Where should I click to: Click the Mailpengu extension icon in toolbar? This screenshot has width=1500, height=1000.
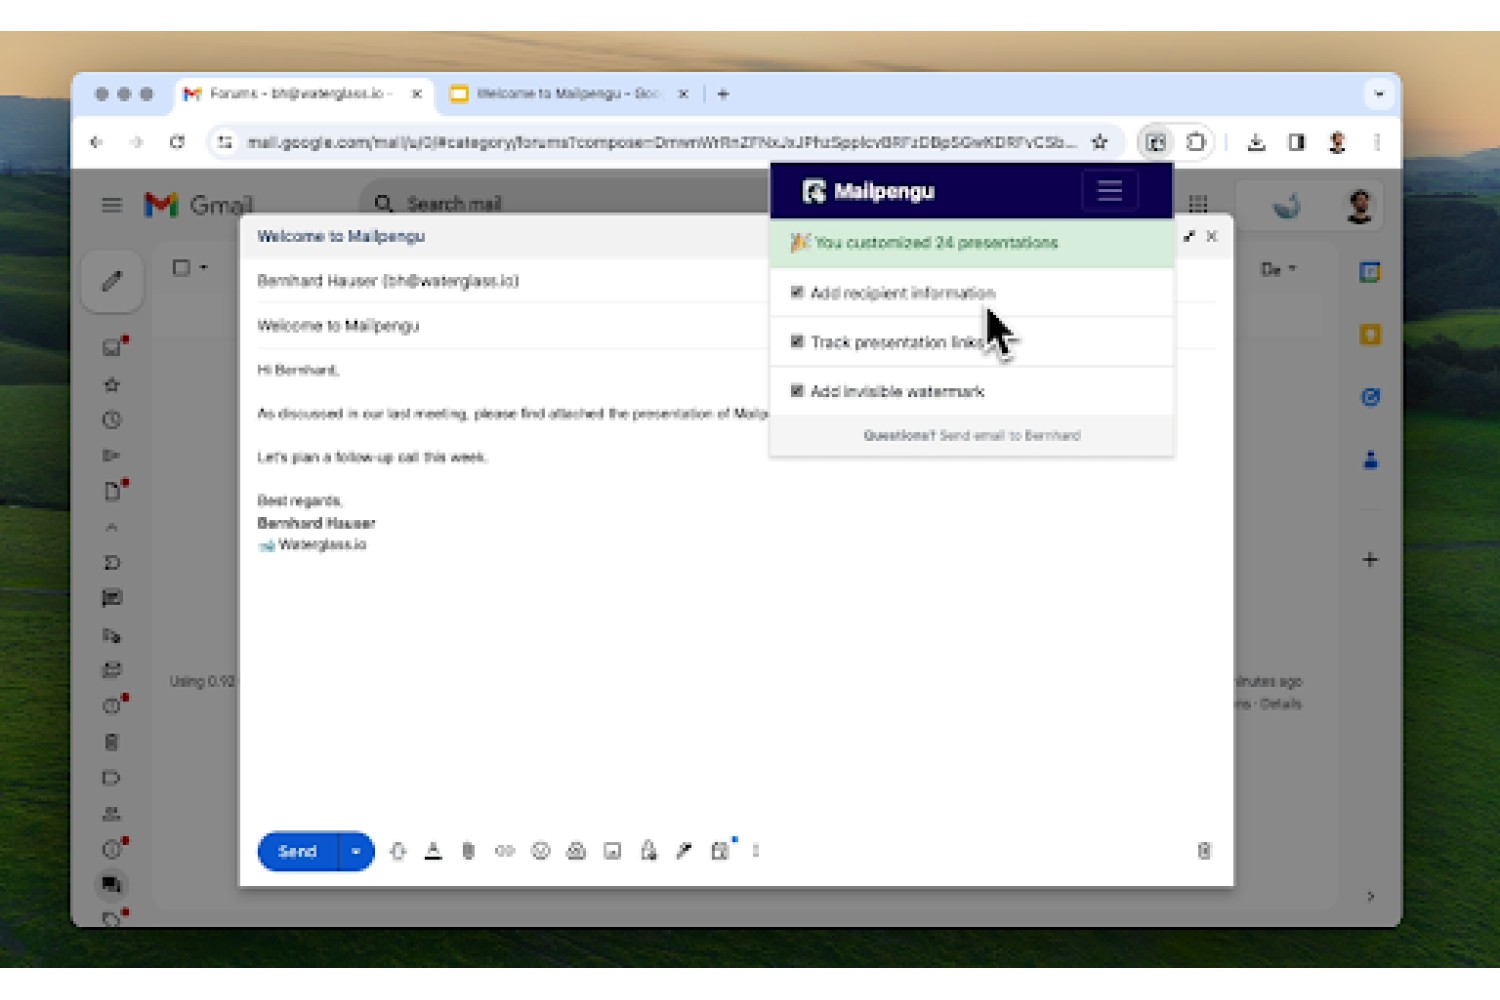[x=1155, y=142]
